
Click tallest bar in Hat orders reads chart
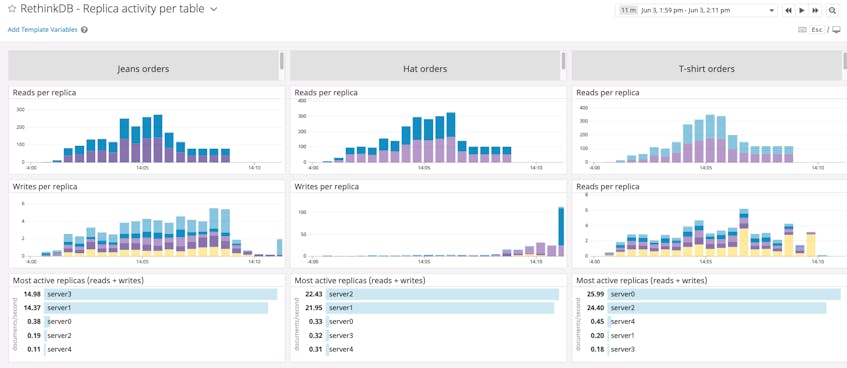[451, 137]
